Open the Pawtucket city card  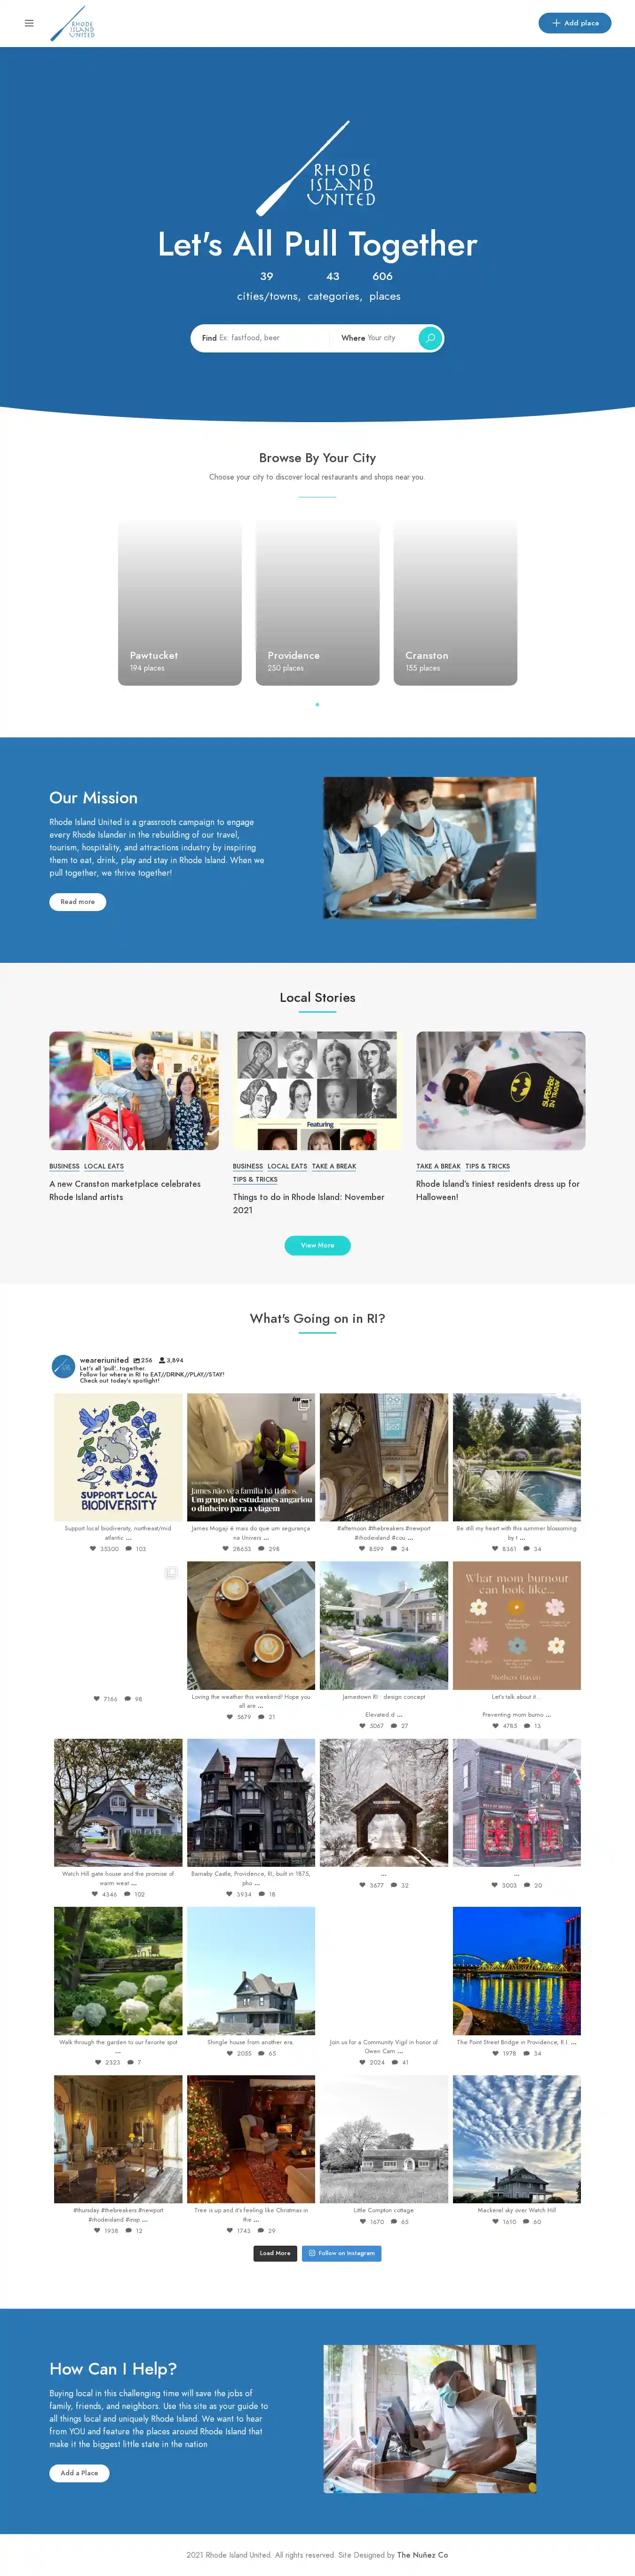[x=180, y=602]
